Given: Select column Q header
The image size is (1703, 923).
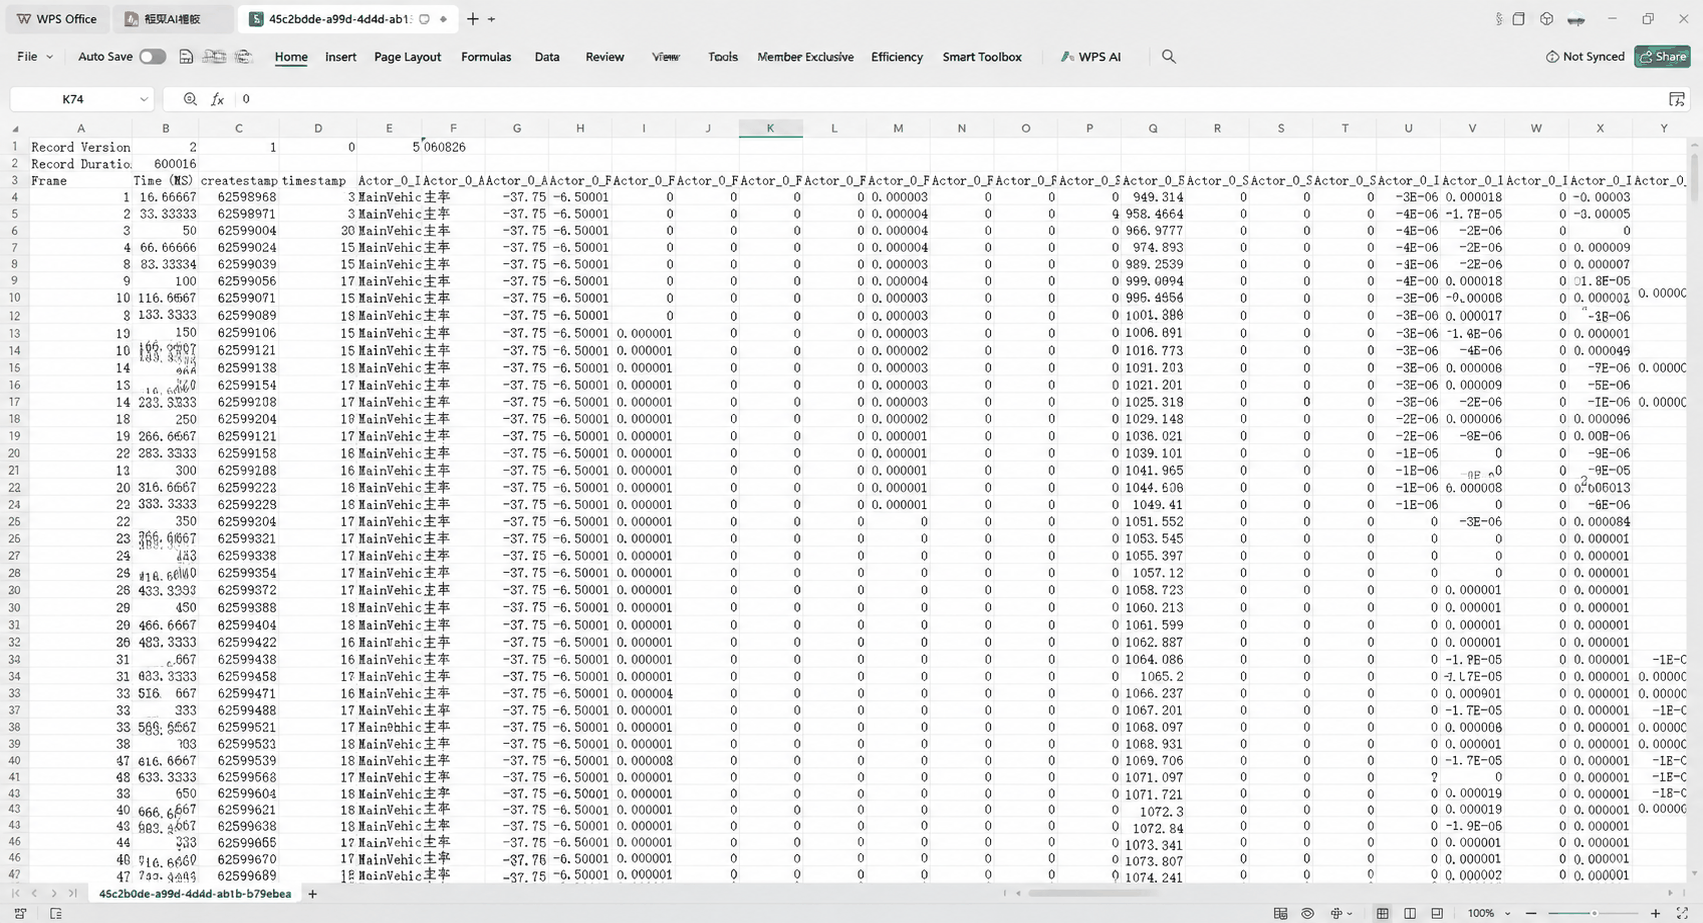Looking at the screenshot, I should click(1153, 128).
